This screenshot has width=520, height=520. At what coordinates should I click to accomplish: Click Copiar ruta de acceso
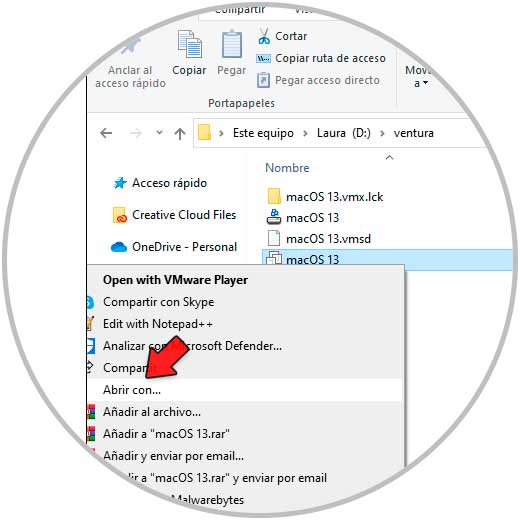(330, 58)
